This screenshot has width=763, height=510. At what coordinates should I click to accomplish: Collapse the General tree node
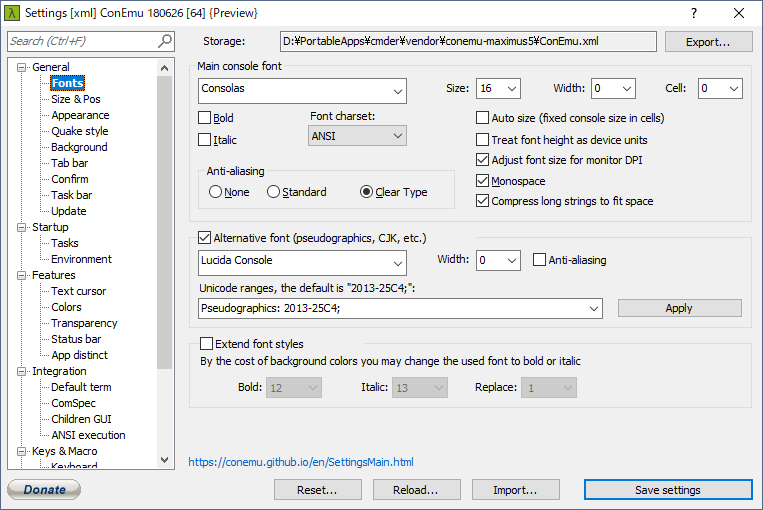(x=21, y=67)
